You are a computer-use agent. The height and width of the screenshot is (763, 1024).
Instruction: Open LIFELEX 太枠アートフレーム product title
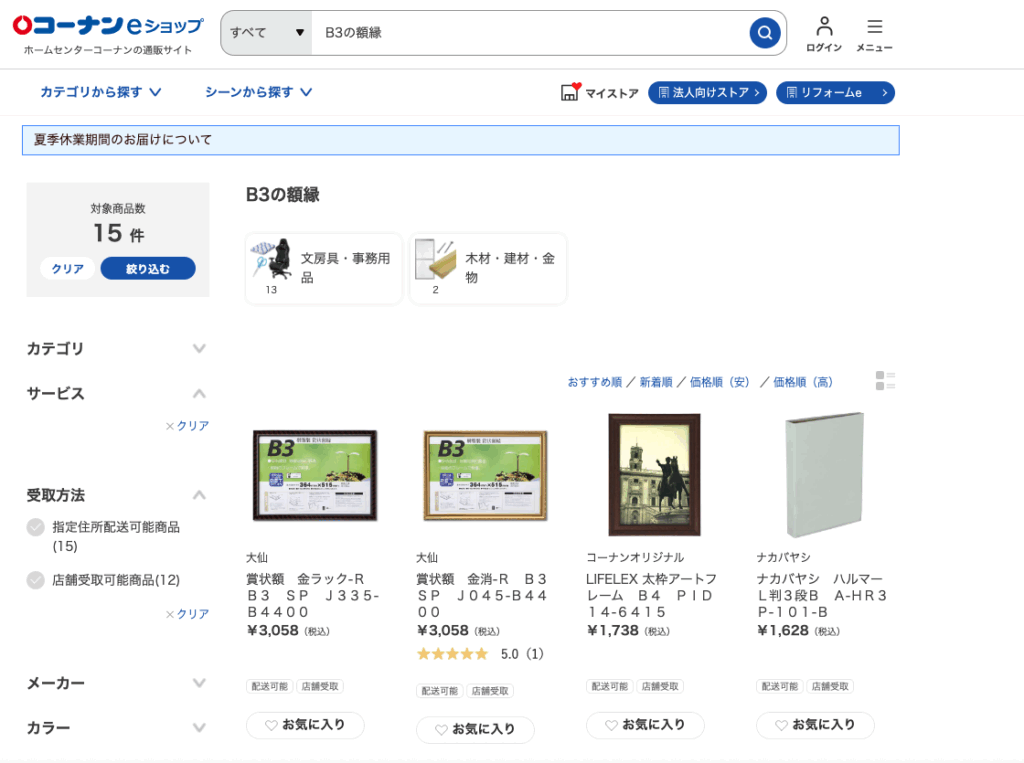(x=652, y=596)
